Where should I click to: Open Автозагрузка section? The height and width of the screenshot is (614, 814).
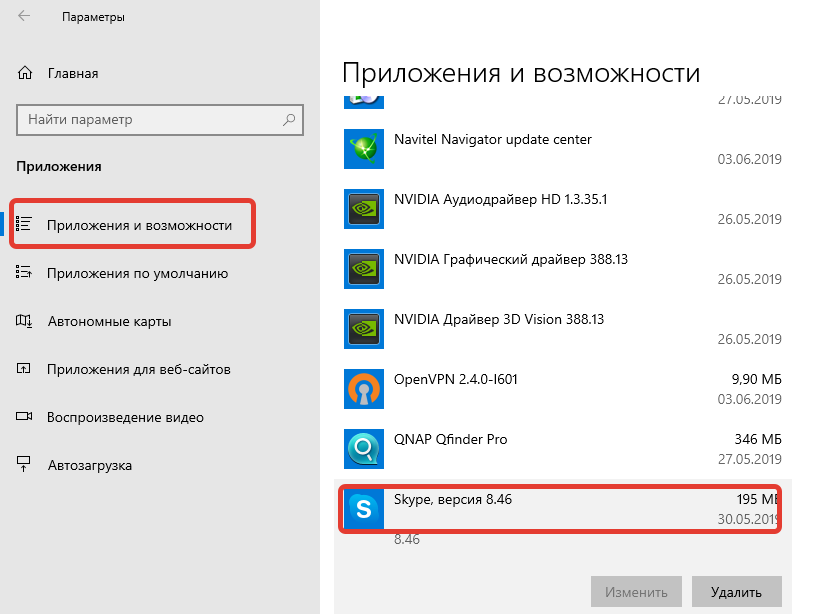click(x=90, y=466)
